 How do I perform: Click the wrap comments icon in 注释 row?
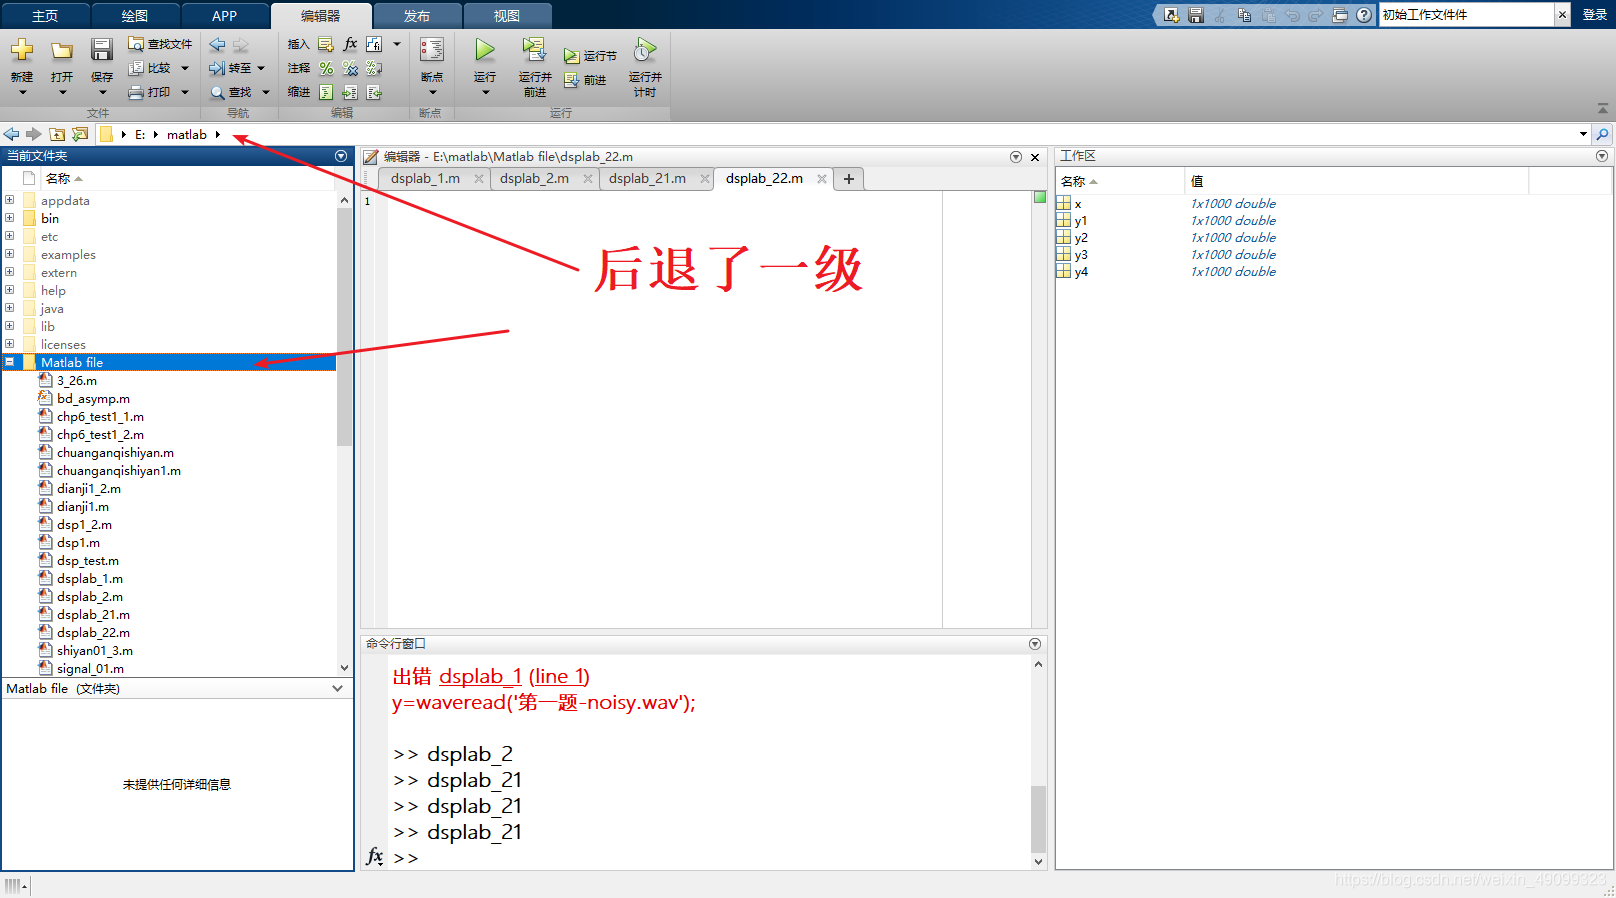[x=374, y=68]
